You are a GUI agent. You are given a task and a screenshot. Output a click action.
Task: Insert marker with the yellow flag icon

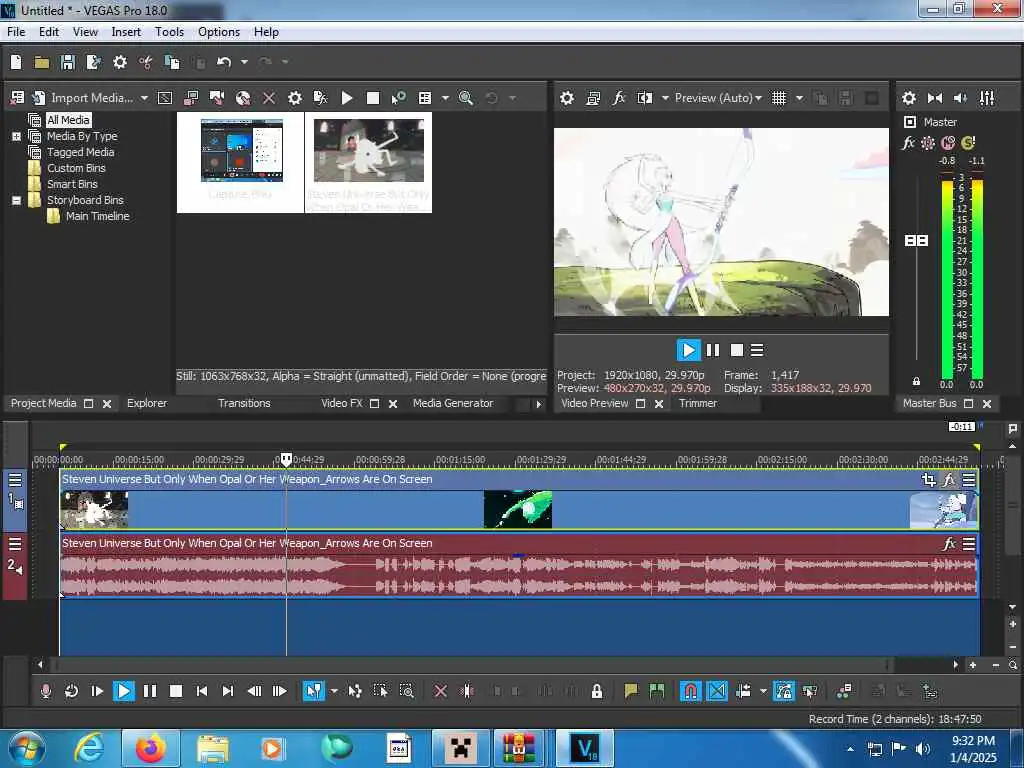(631, 691)
